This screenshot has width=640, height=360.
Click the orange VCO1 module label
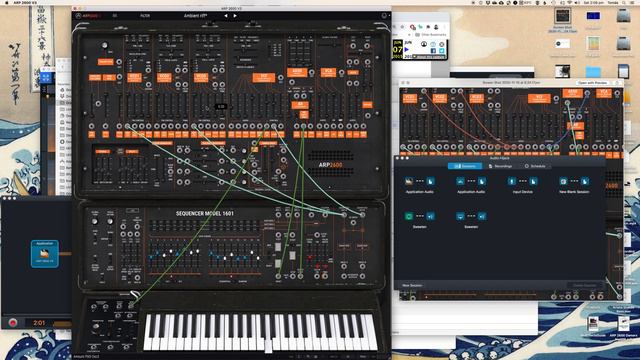(x=134, y=78)
